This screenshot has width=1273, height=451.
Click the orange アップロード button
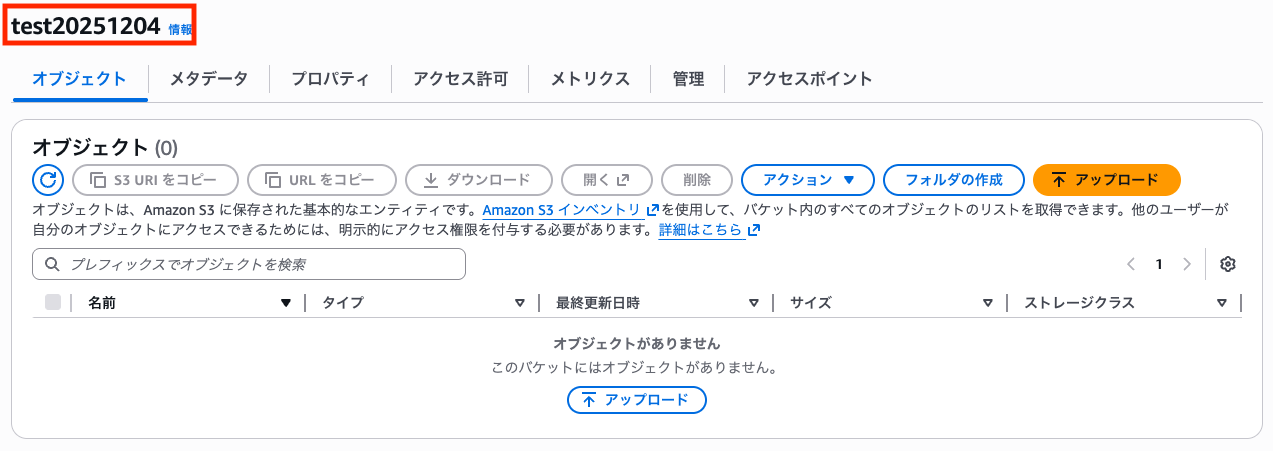(1106, 180)
